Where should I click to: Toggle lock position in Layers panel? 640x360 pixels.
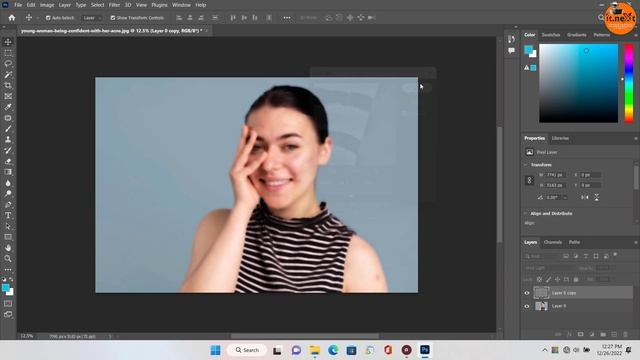557,280
